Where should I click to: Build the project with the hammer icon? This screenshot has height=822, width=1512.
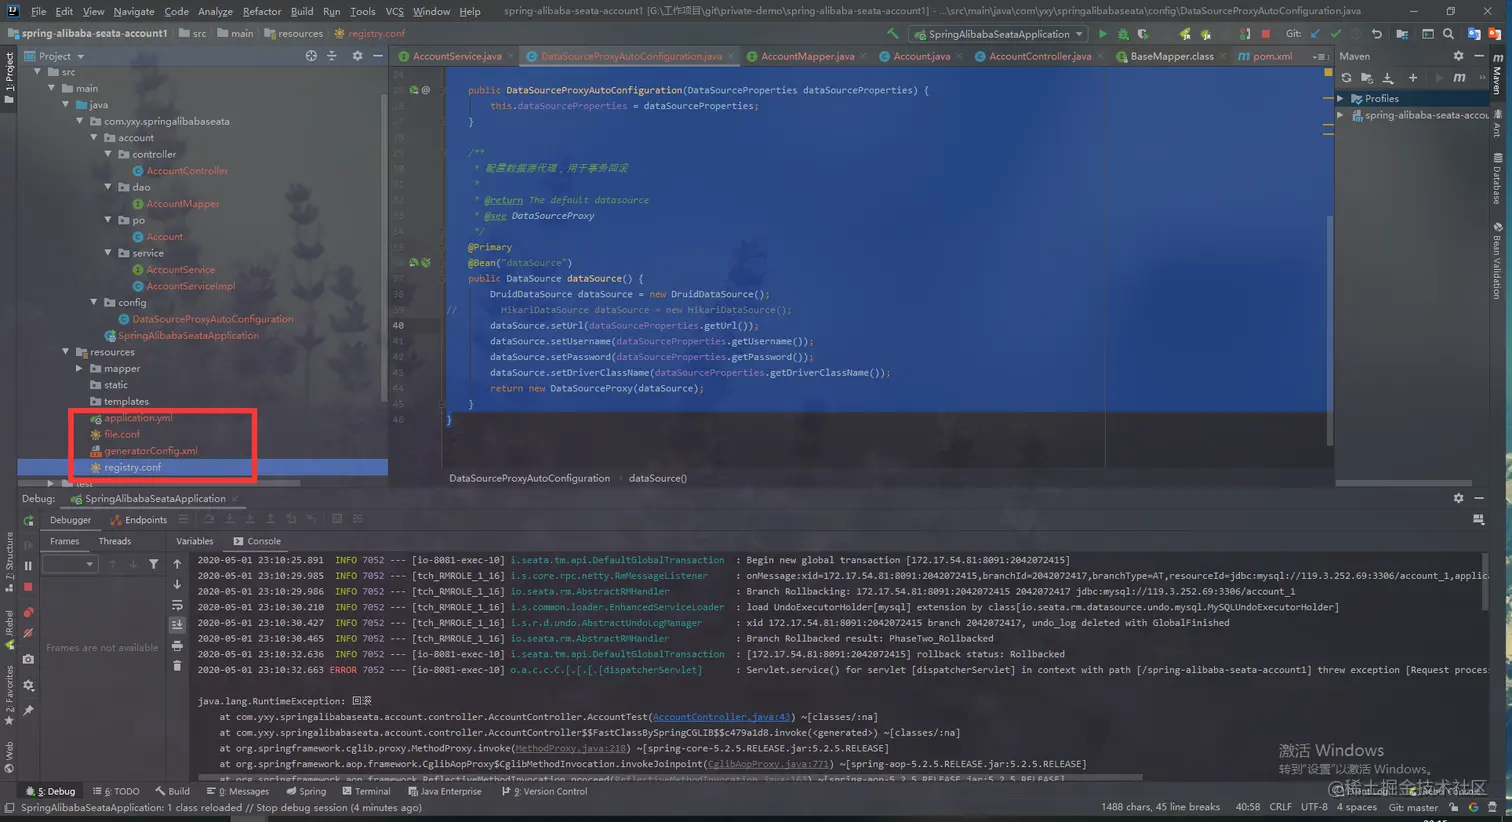pyautogui.click(x=892, y=34)
